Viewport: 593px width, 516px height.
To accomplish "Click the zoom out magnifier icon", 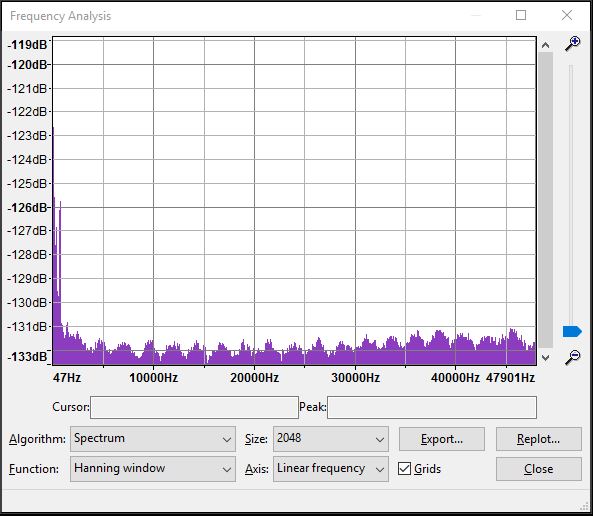I will [573, 357].
